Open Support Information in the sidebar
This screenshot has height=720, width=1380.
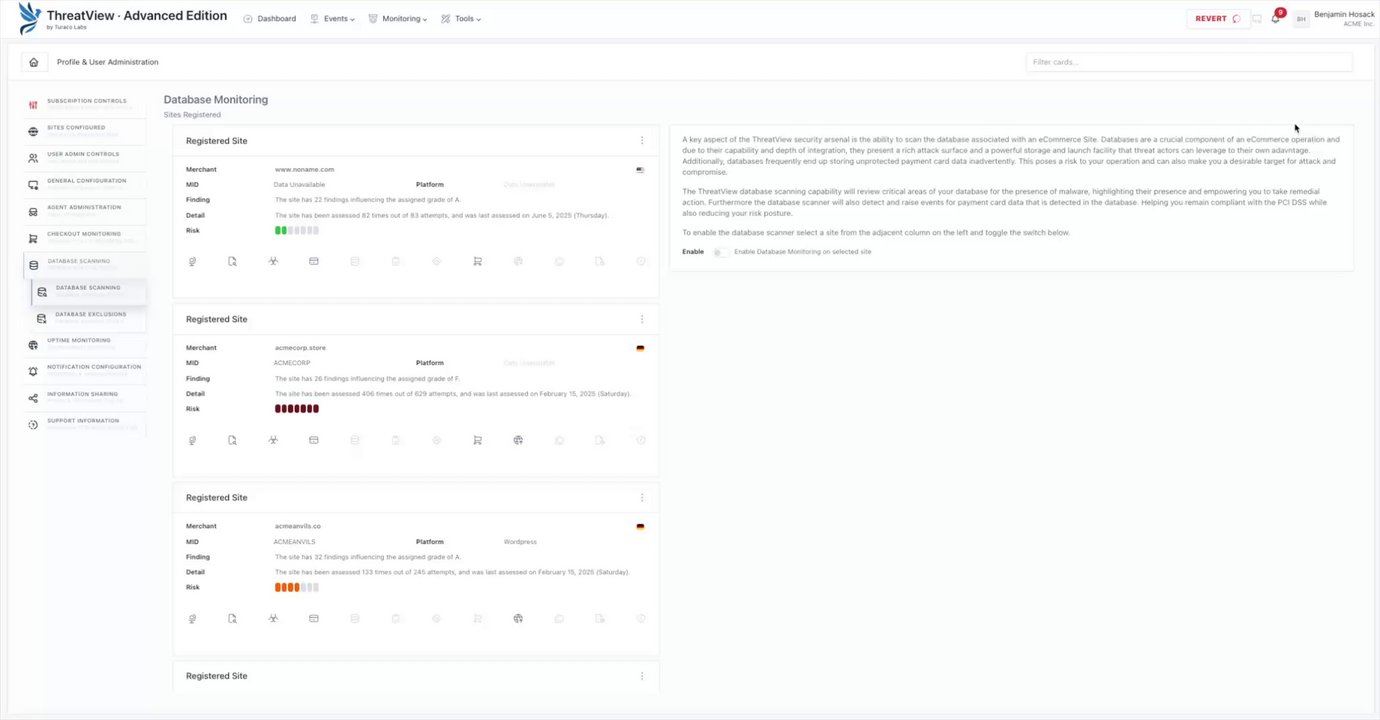[x=85, y=424]
